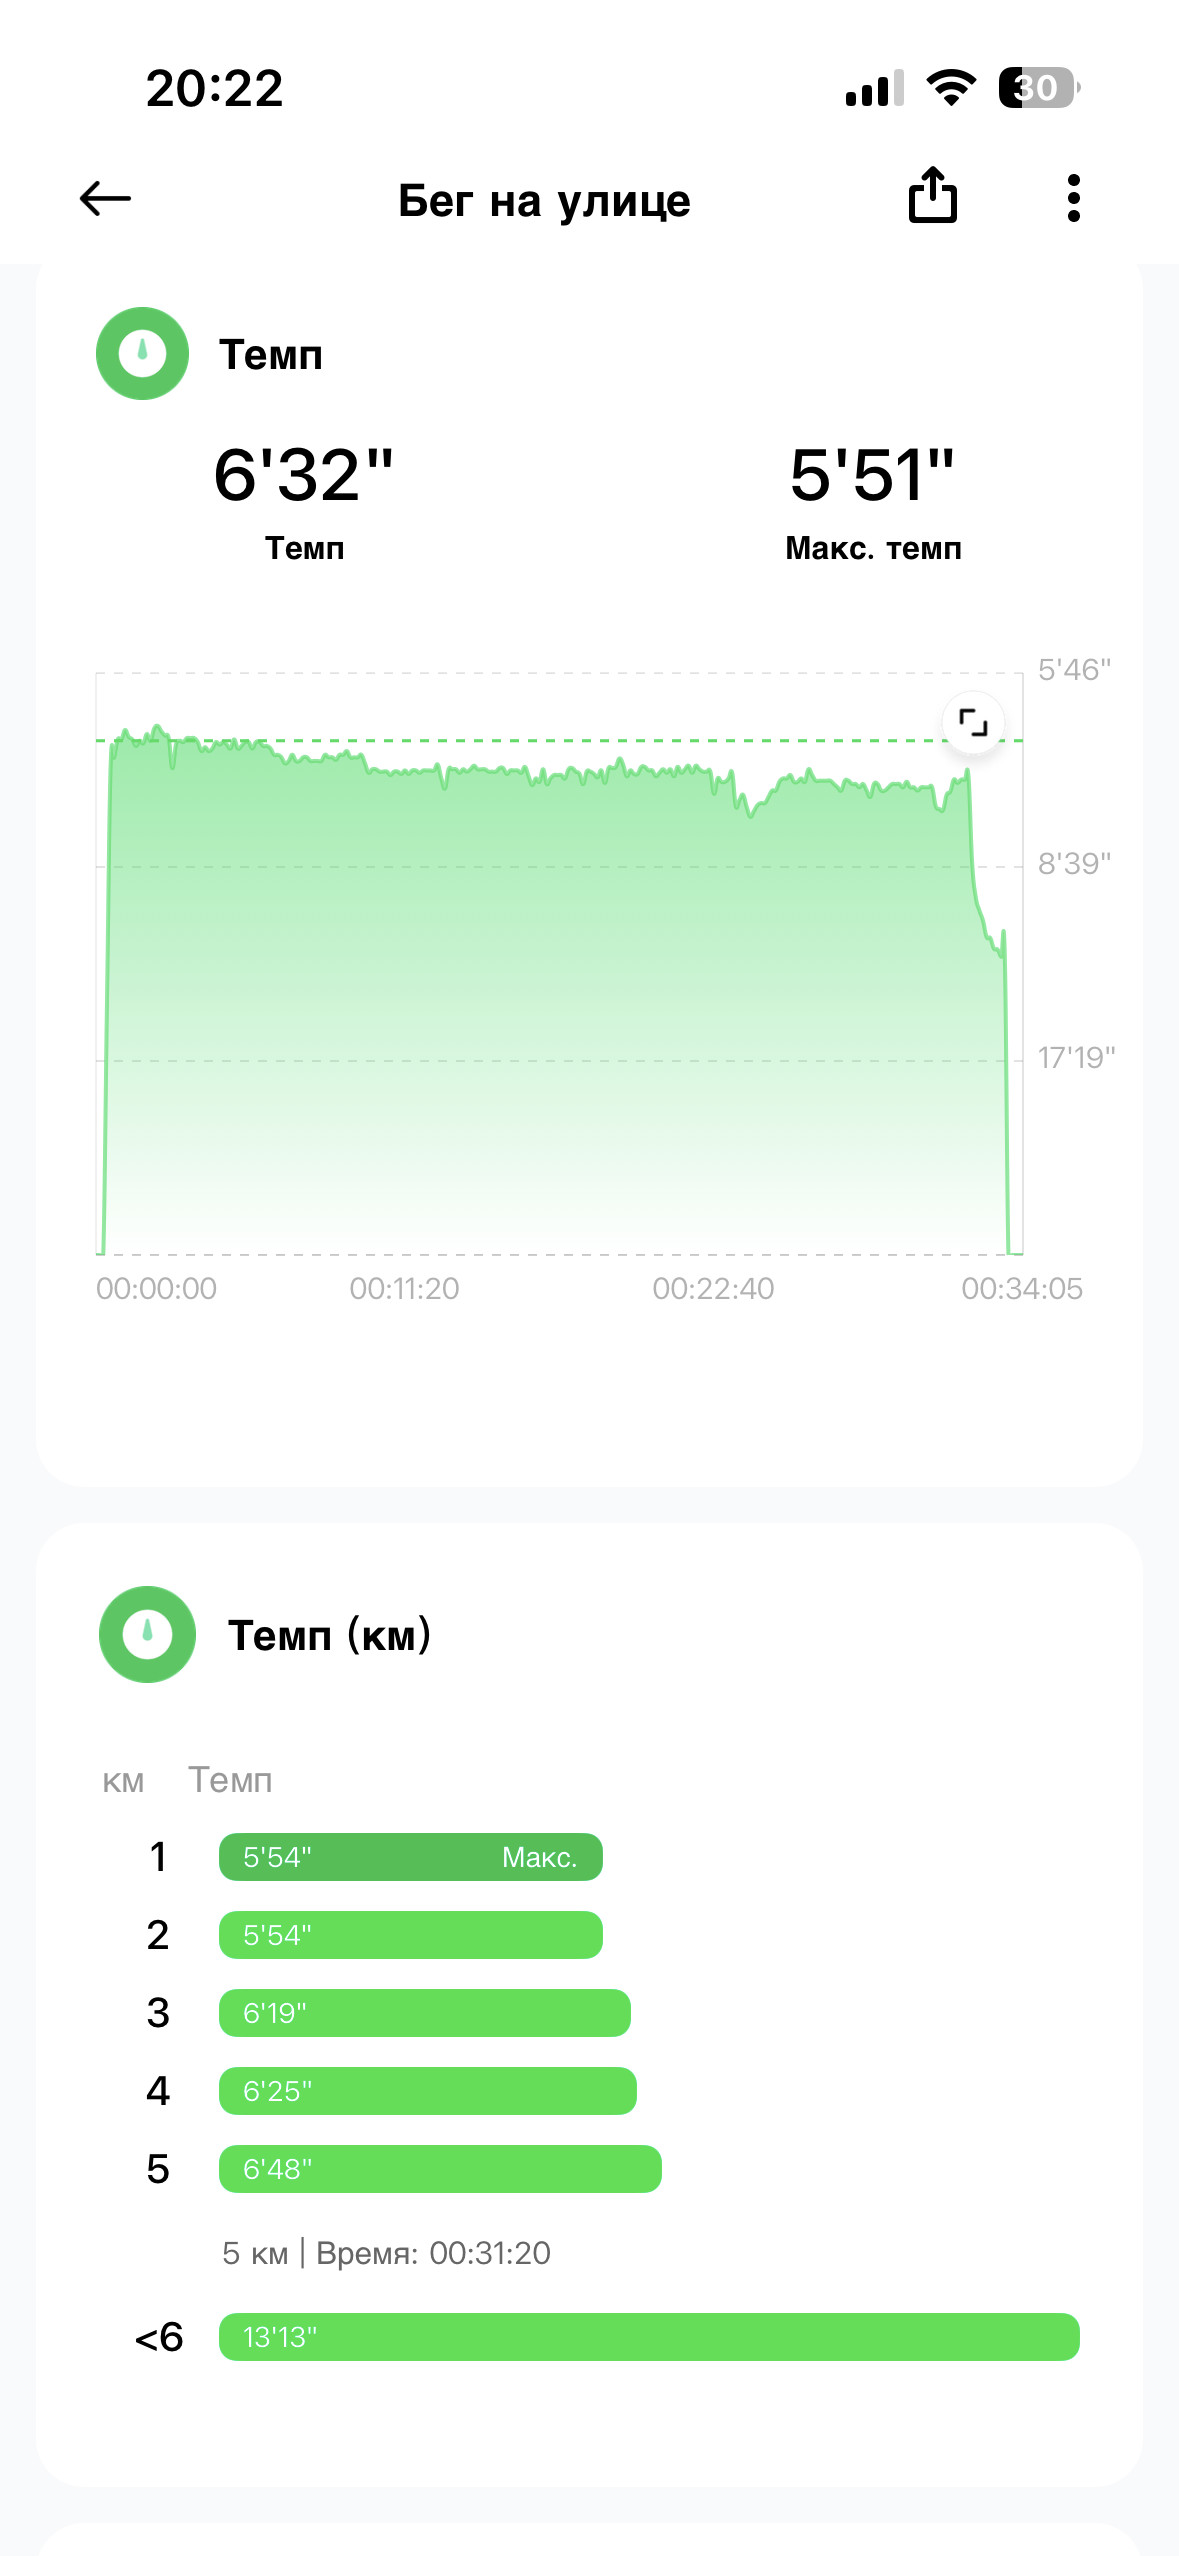Tap the battery indicator icon
The image size is (1179, 2556).
1039,88
